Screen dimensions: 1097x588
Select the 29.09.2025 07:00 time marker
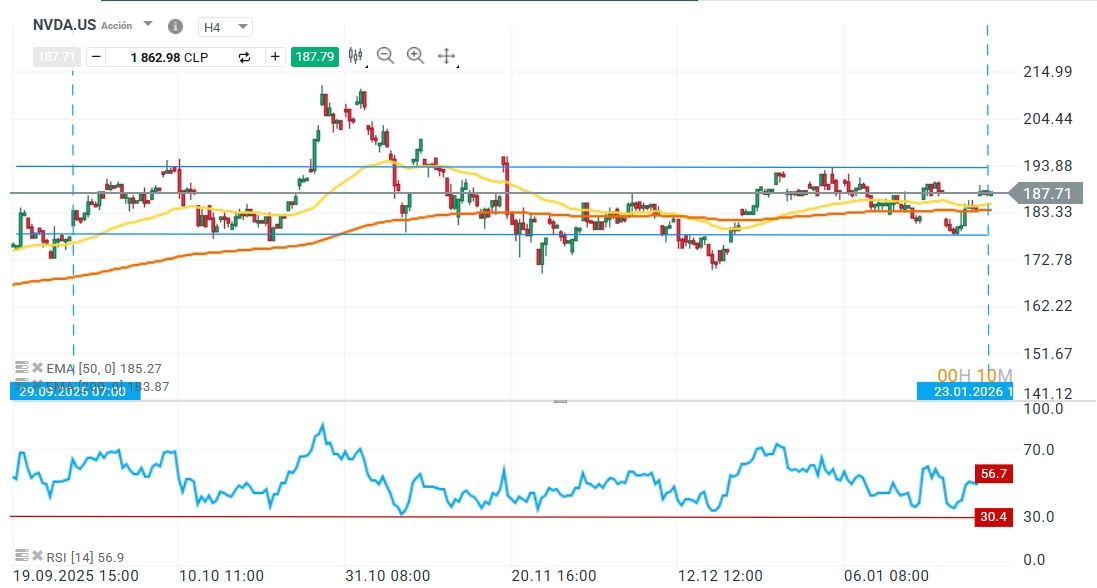[75, 391]
